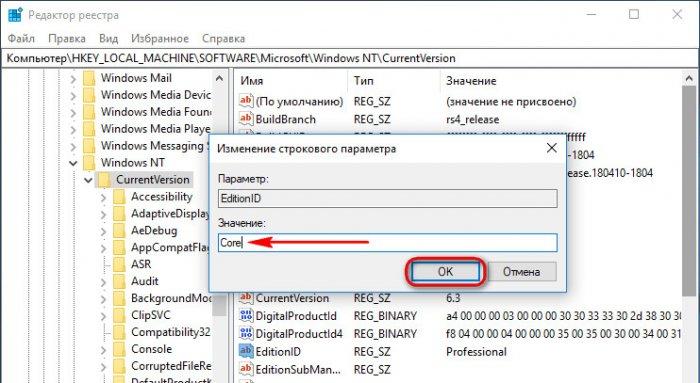Click the tree pane scroll up arrow

tap(219, 79)
